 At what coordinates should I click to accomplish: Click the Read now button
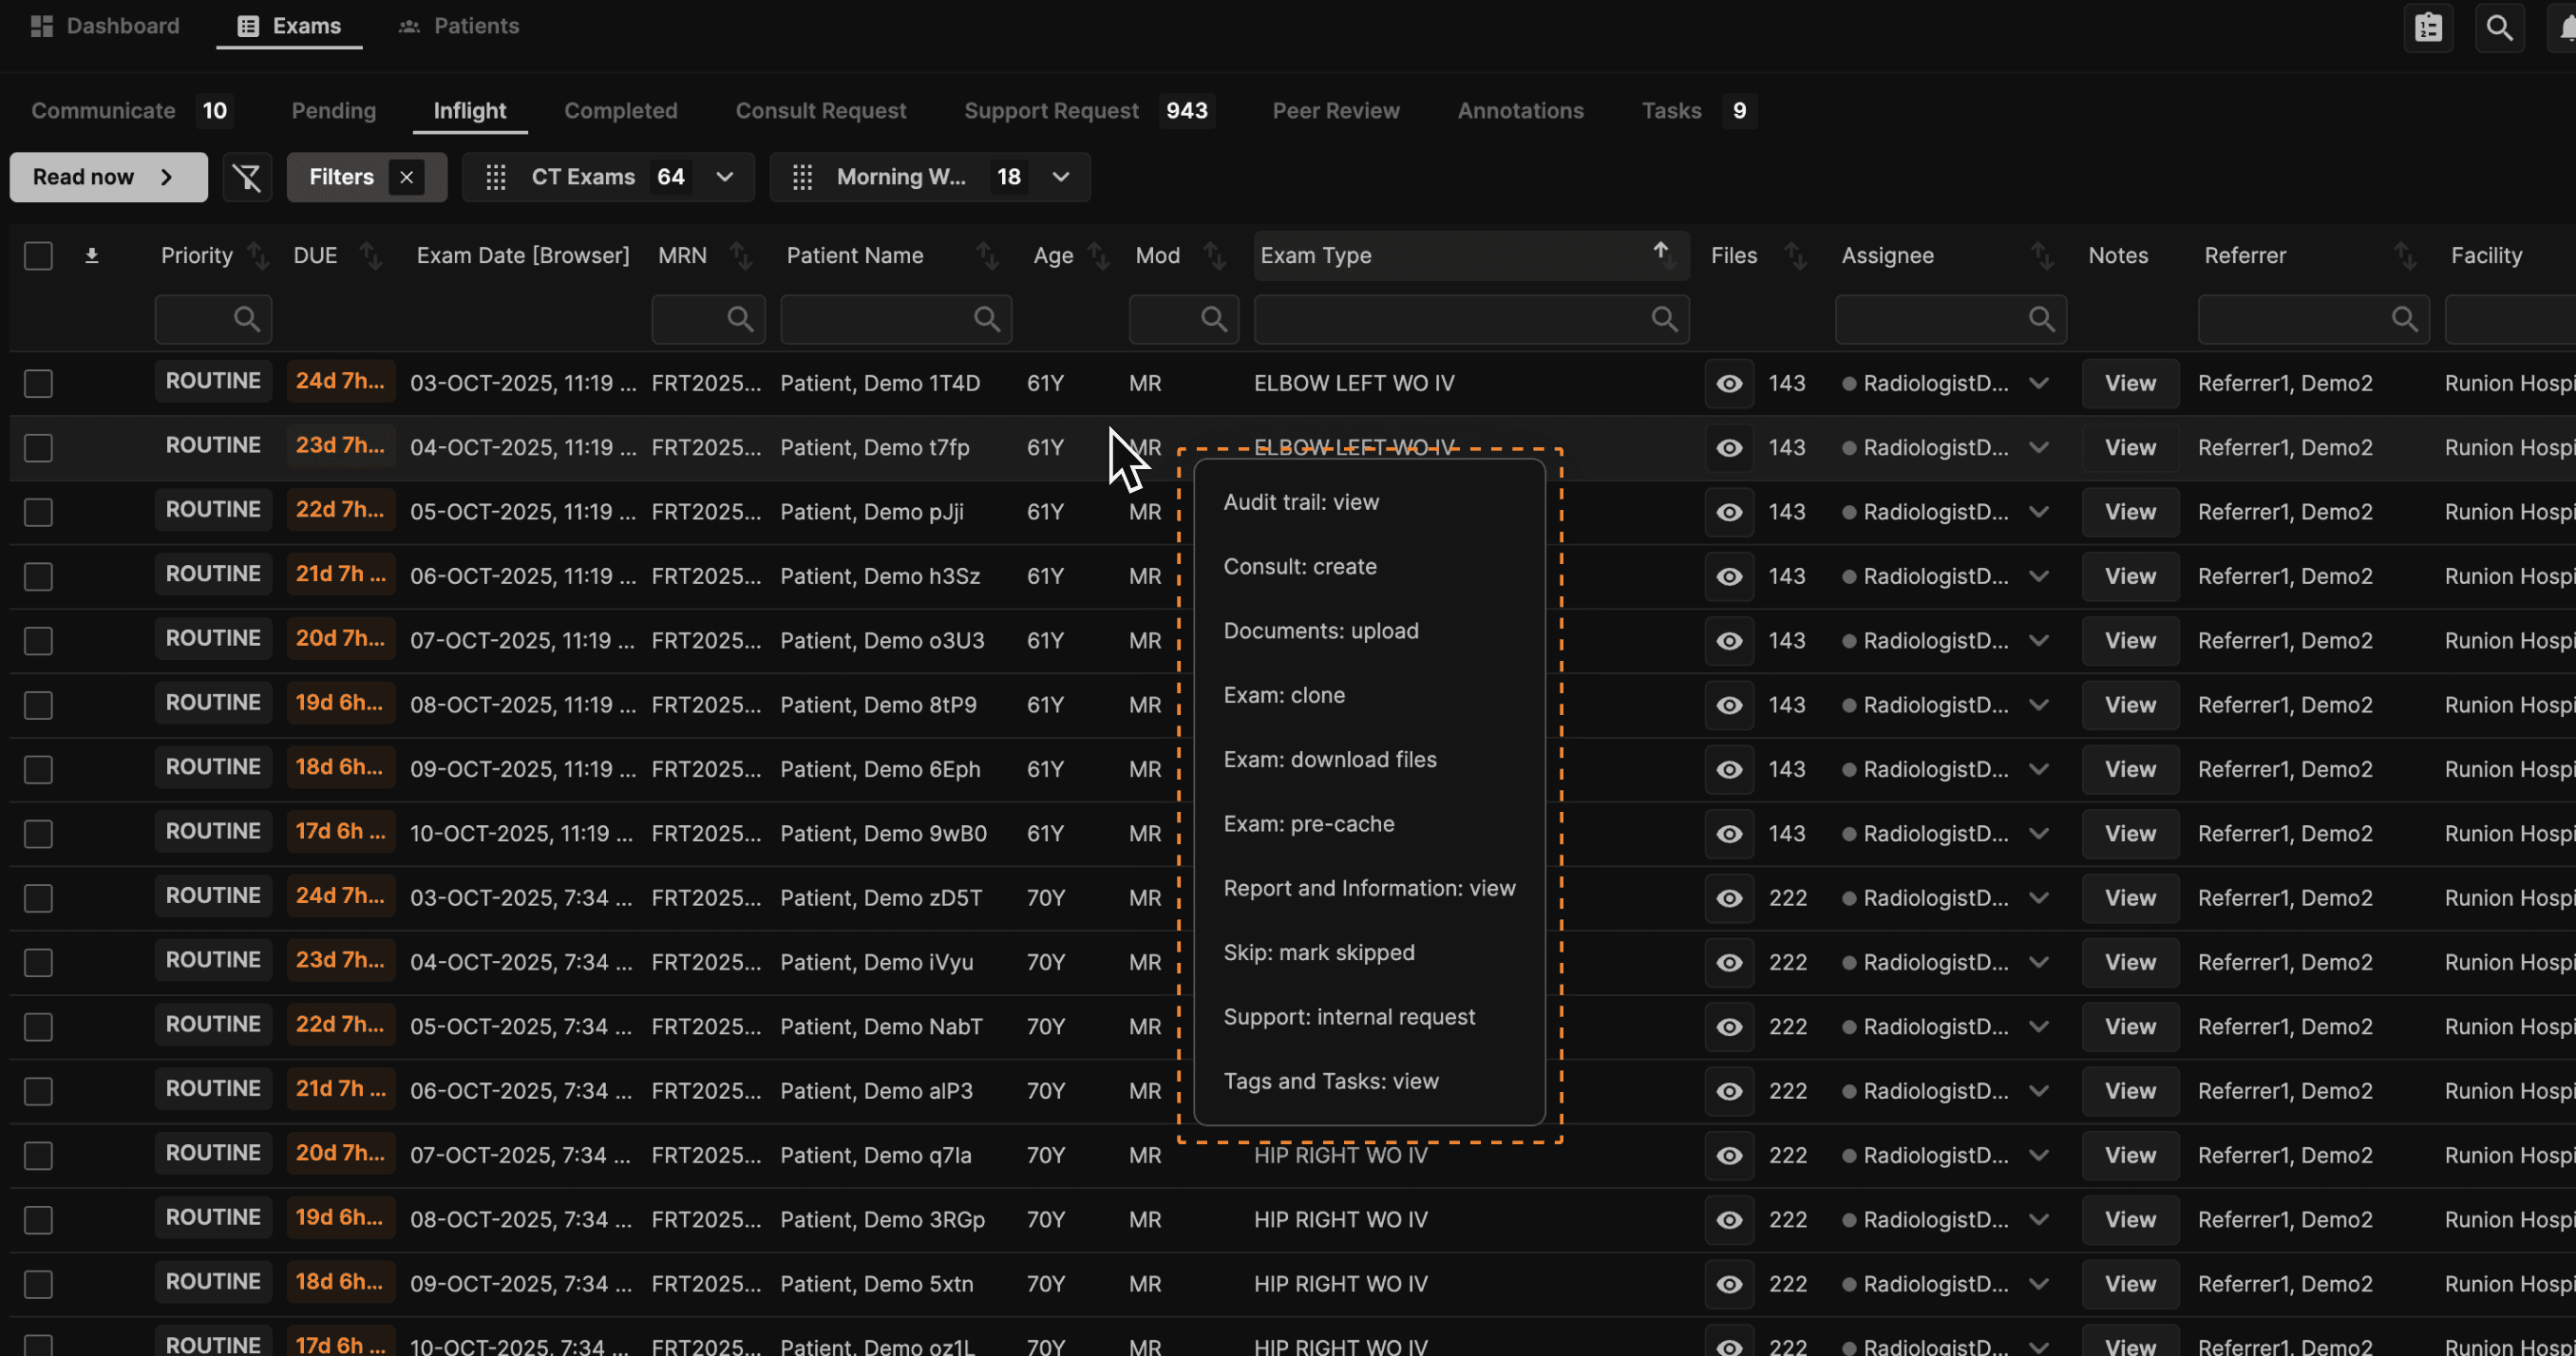108,177
